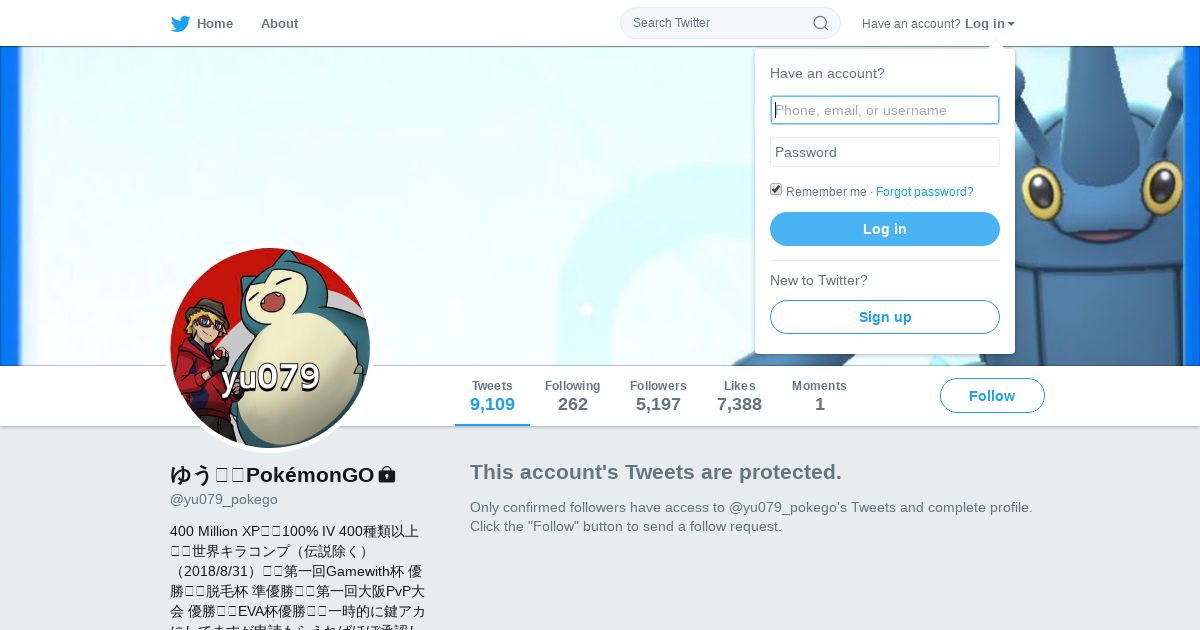
Task: Show the Likes 7,388 tab
Action: 739,396
